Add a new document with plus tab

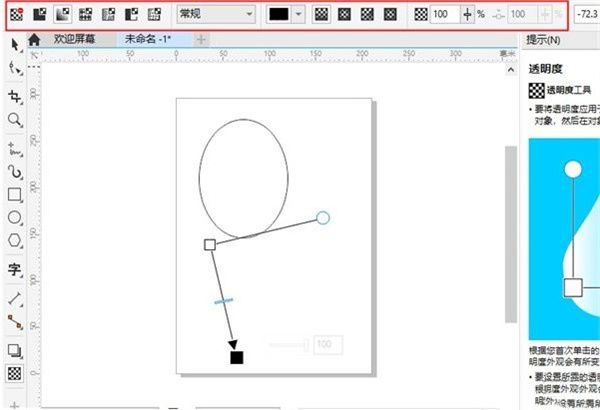click(201, 39)
